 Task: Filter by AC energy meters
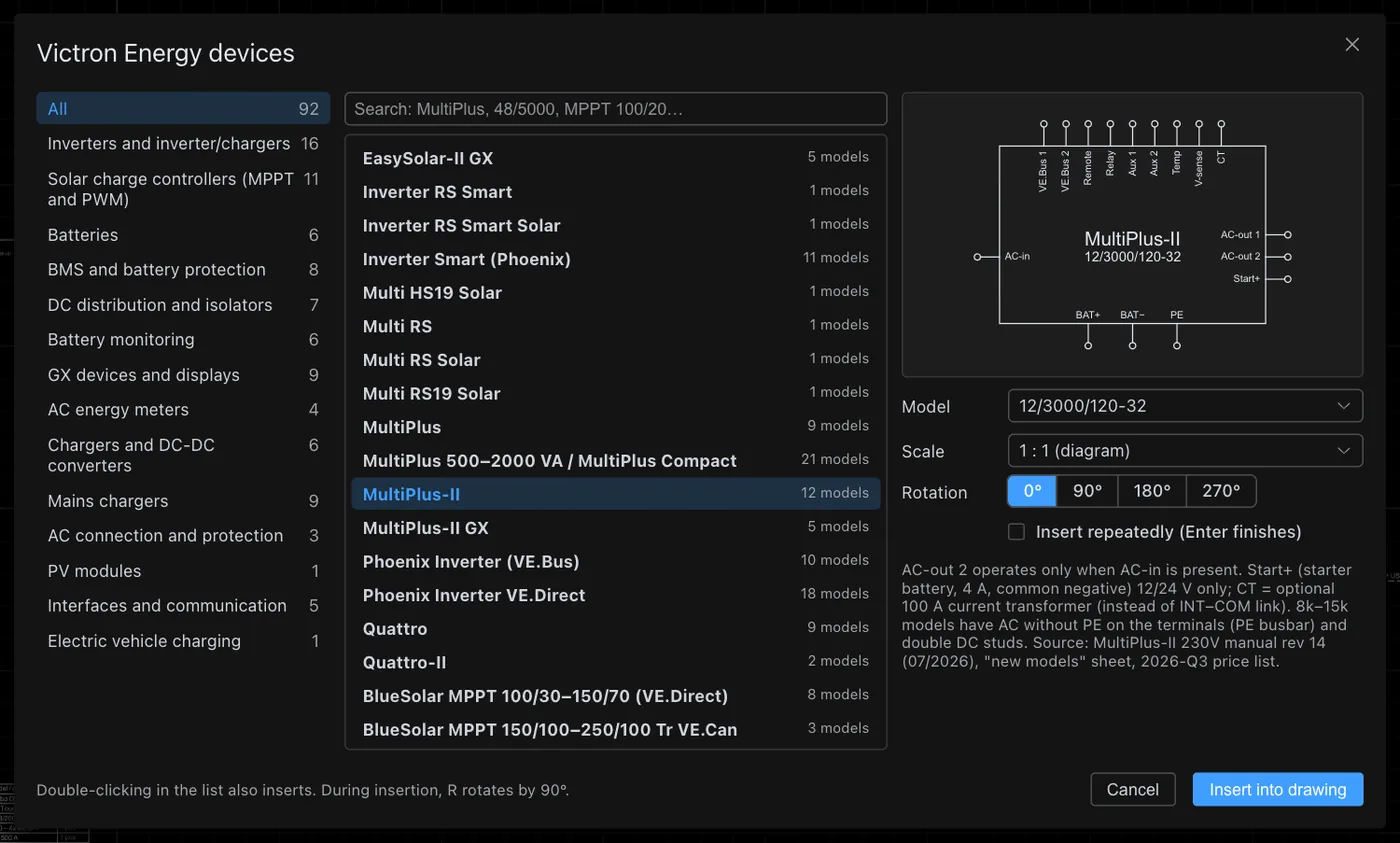(183, 410)
